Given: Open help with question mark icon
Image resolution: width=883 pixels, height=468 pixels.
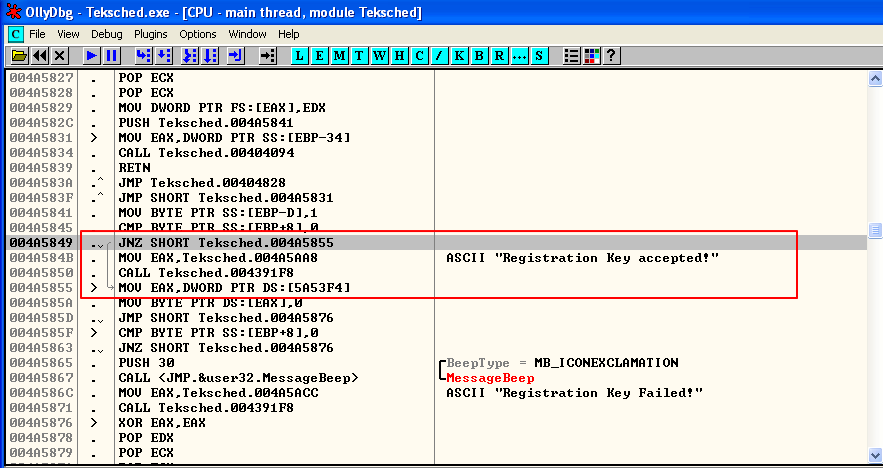Looking at the screenshot, I should (612, 55).
